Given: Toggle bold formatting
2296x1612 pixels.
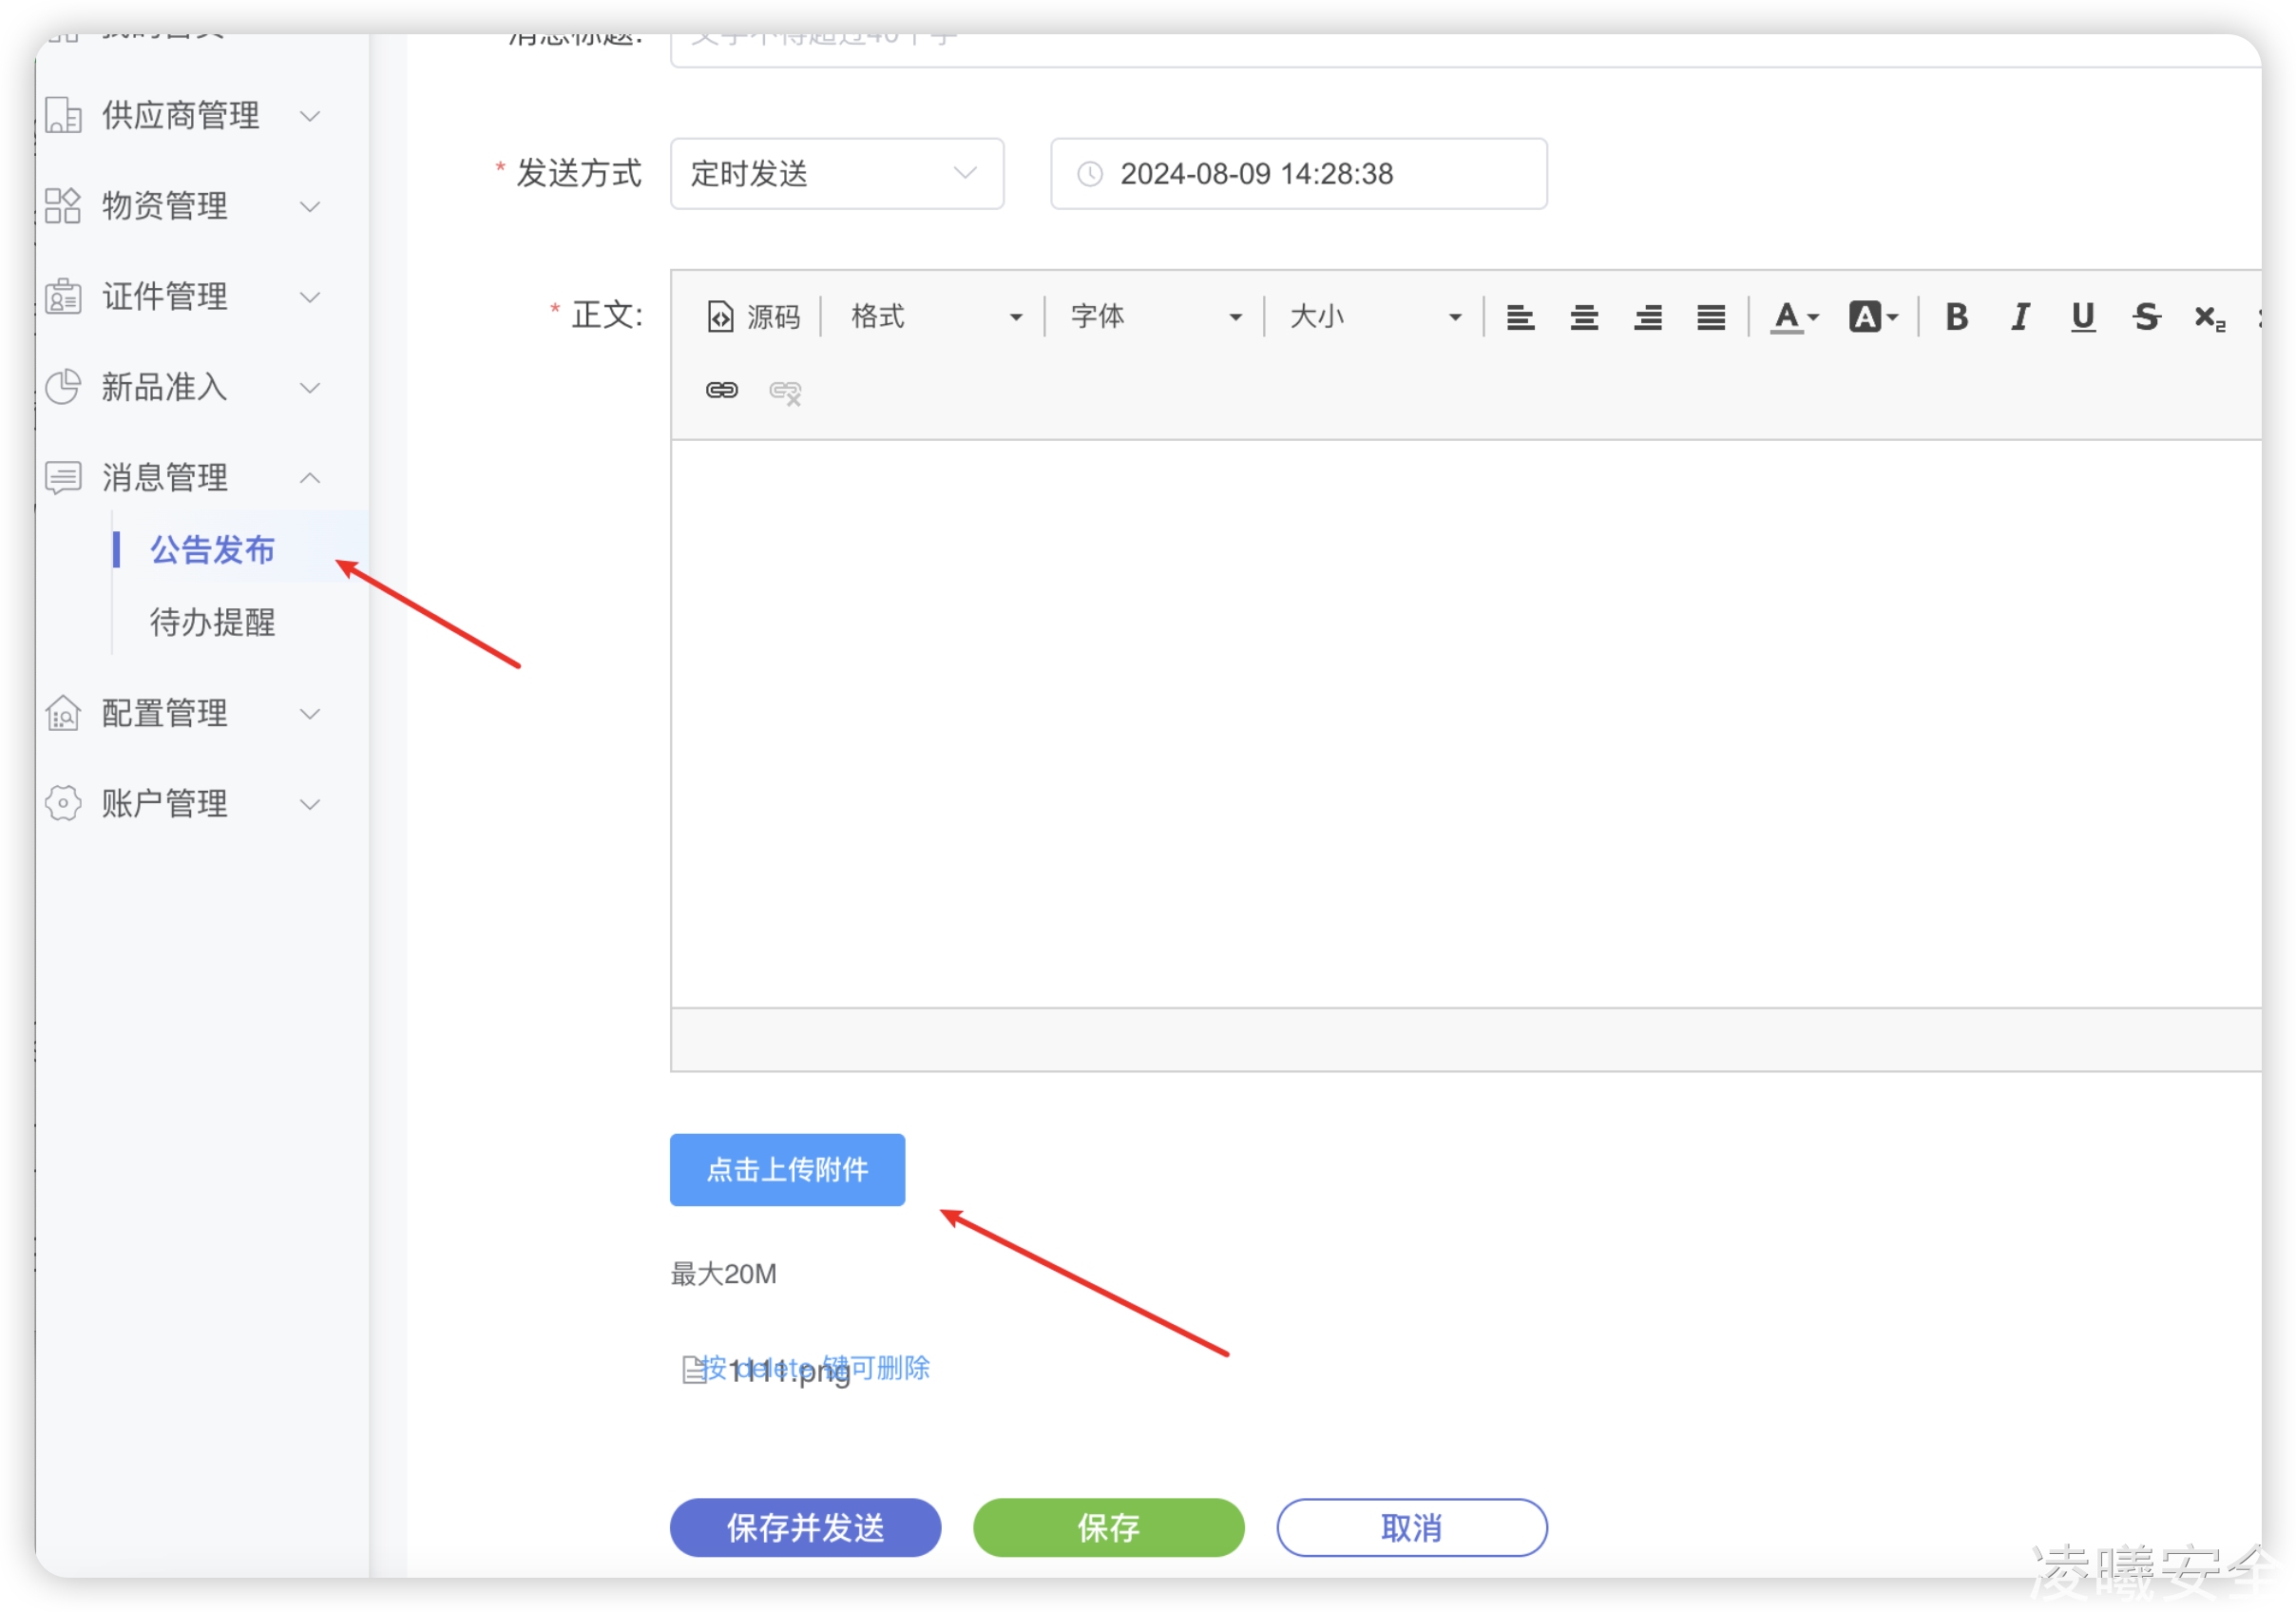Looking at the screenshot, I should [x=1956, y=317].
